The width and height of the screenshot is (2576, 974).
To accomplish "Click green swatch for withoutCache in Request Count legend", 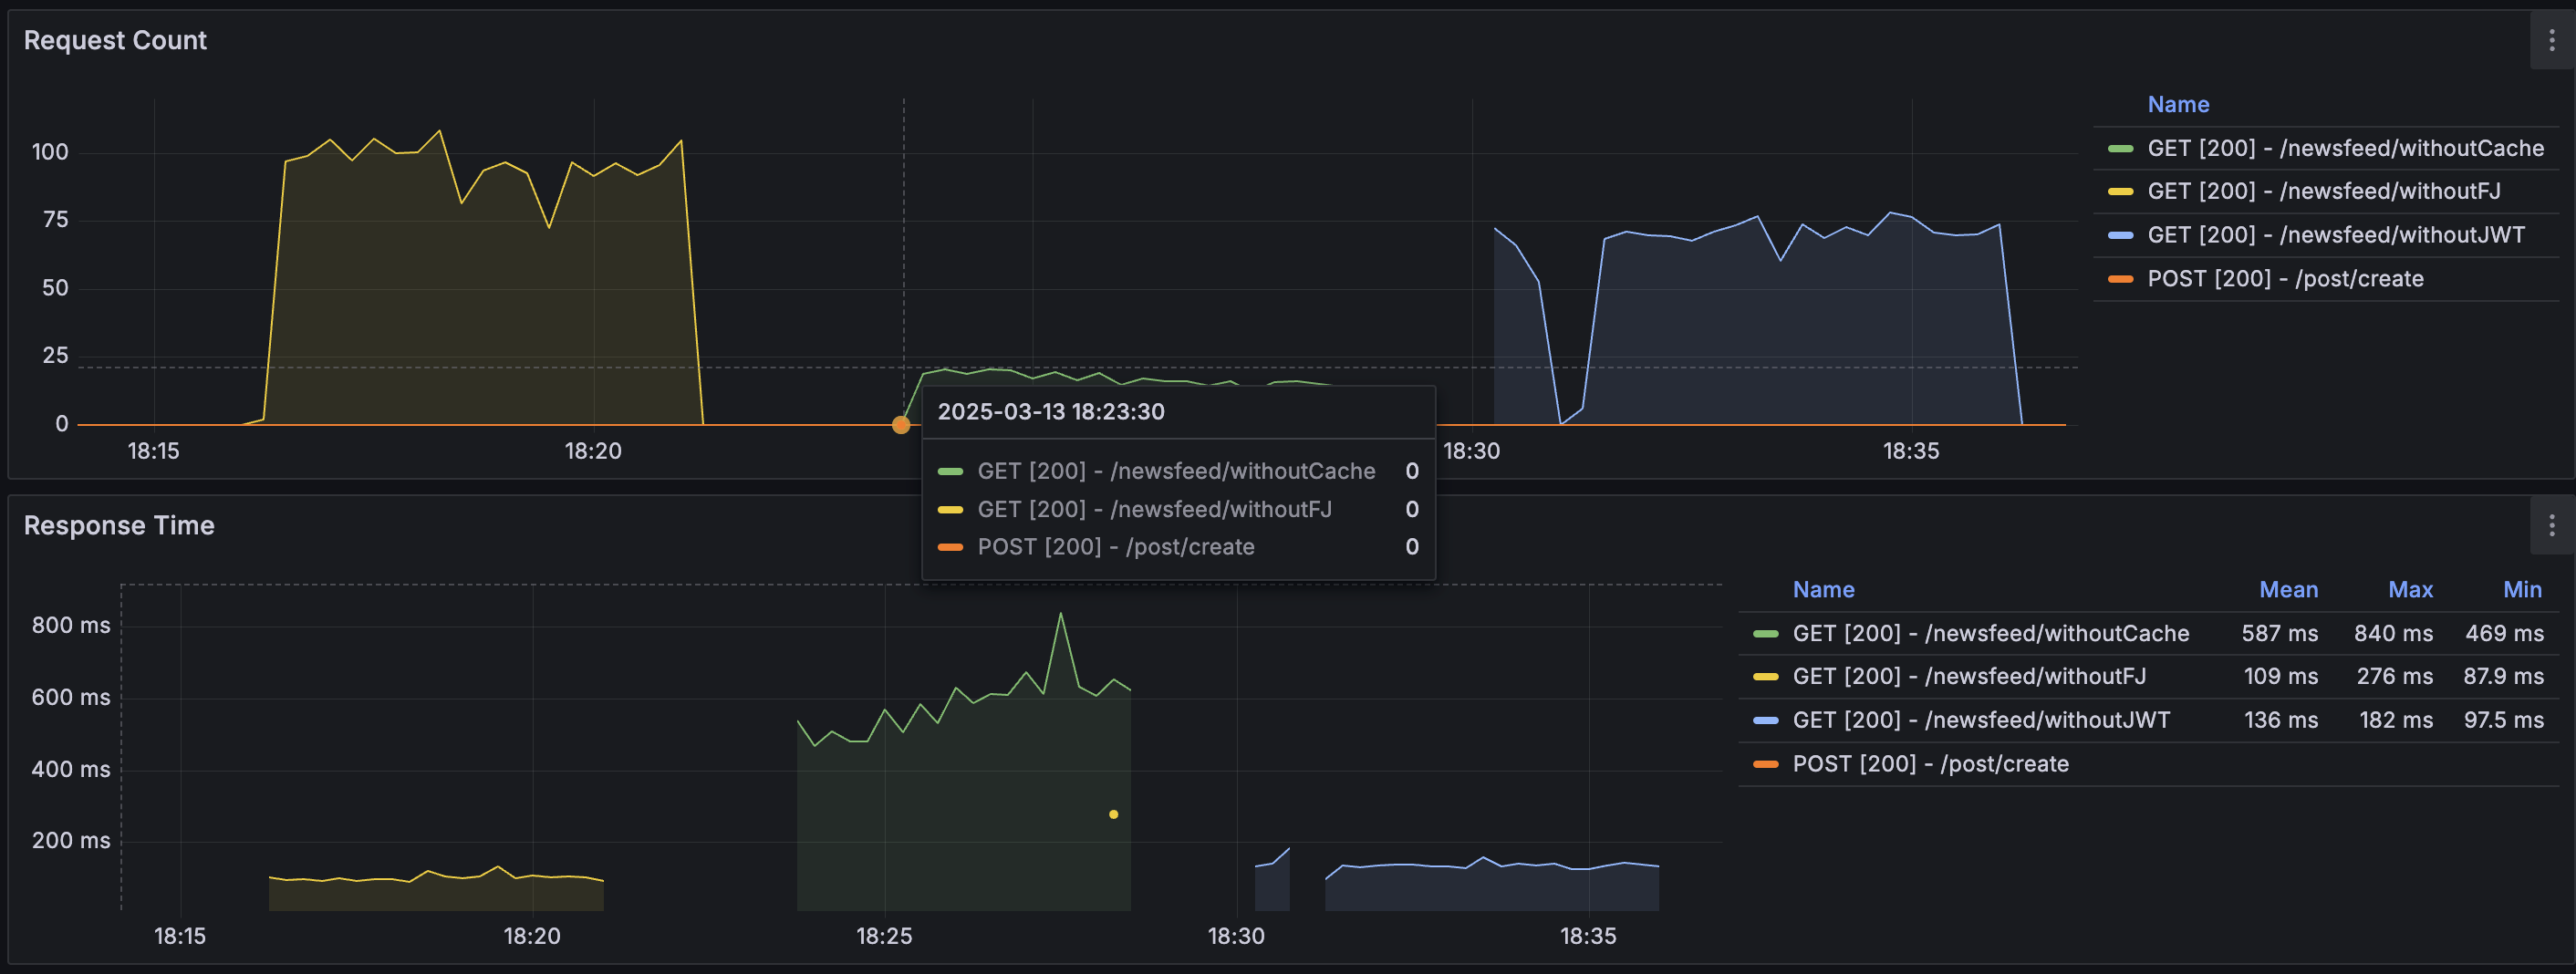I will [x=2120, y=149].
